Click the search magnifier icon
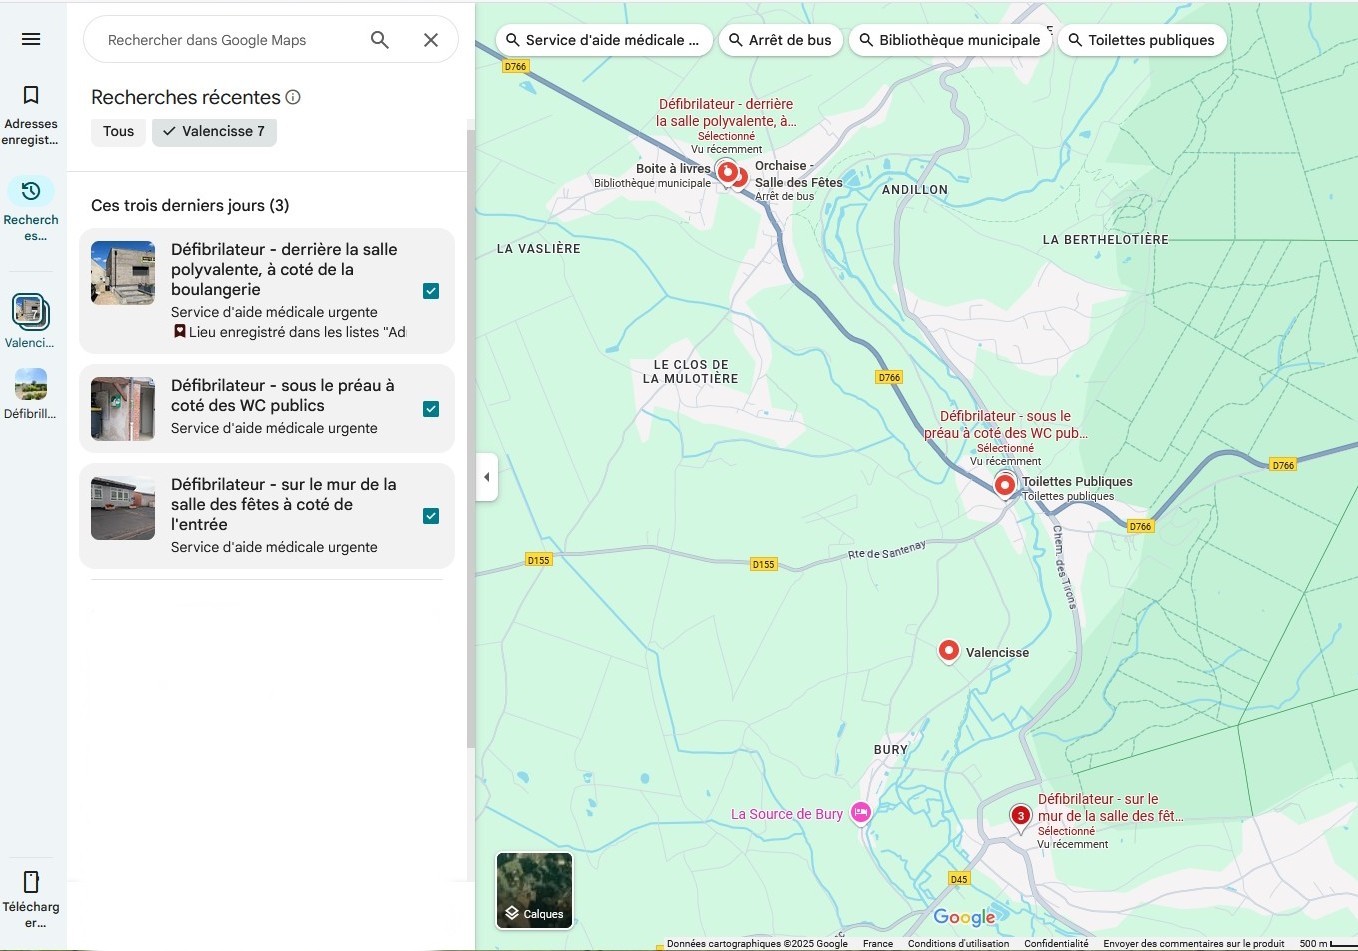This screenshot has height=951, width=1358. click(380, 40)
